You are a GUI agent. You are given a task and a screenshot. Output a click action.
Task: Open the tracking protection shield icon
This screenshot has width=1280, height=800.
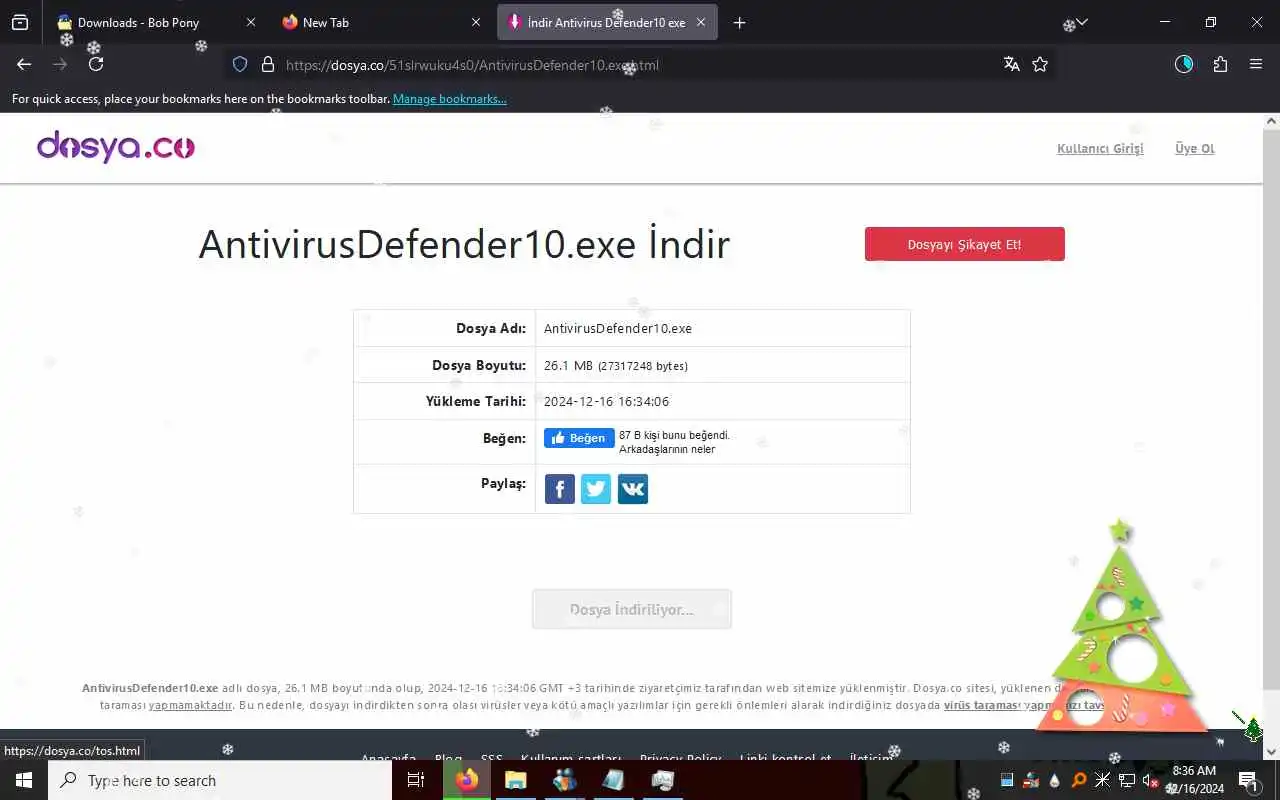click(240, 65)
